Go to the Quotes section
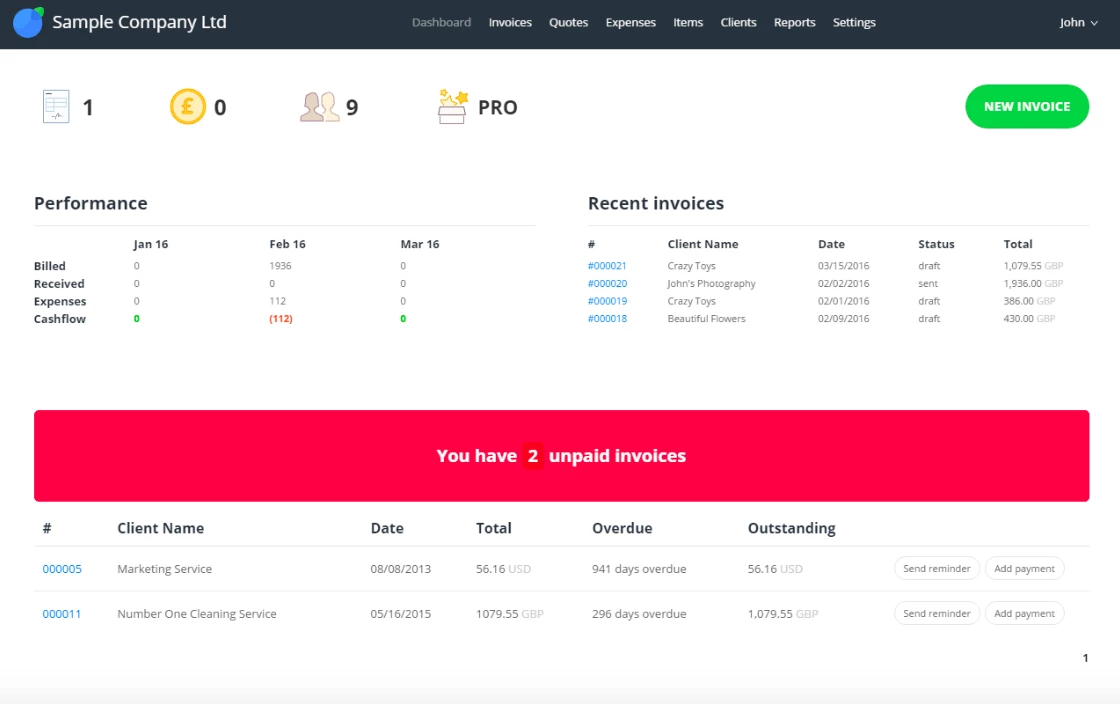 point(568,23)
